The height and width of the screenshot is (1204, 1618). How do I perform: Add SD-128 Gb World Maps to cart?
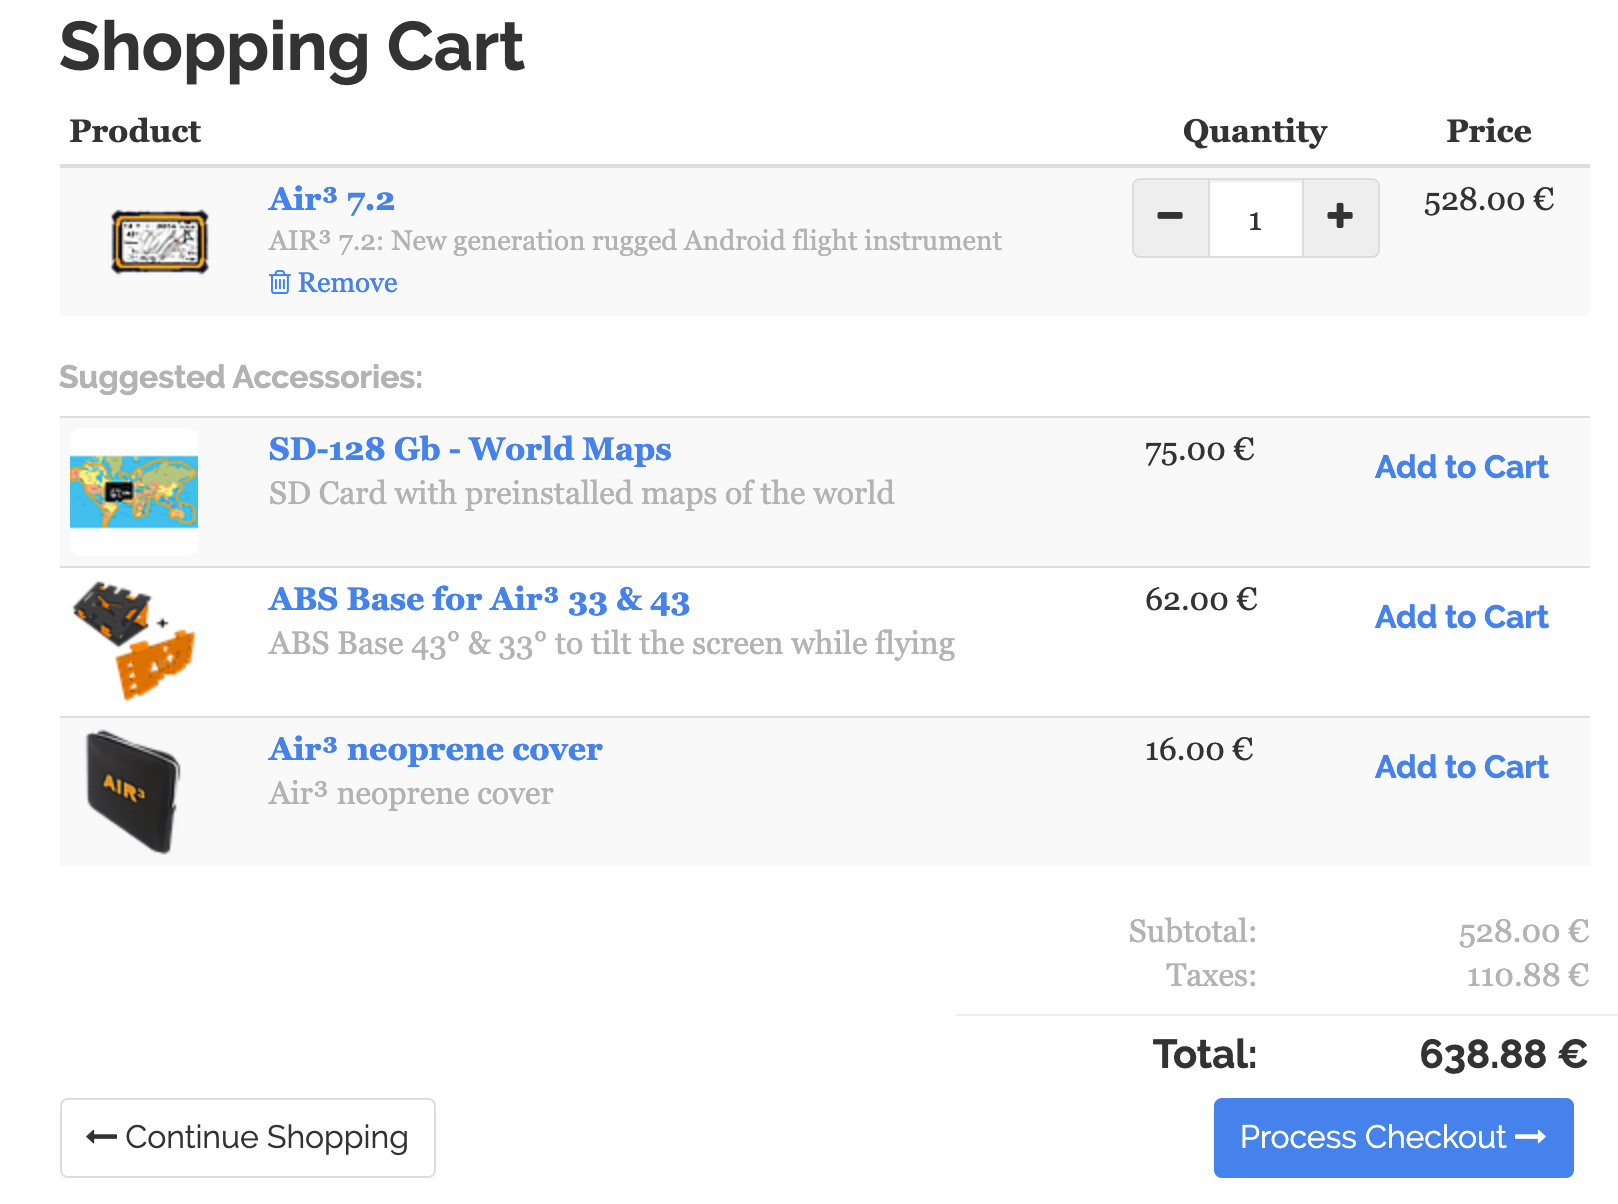pos(1461,467)
